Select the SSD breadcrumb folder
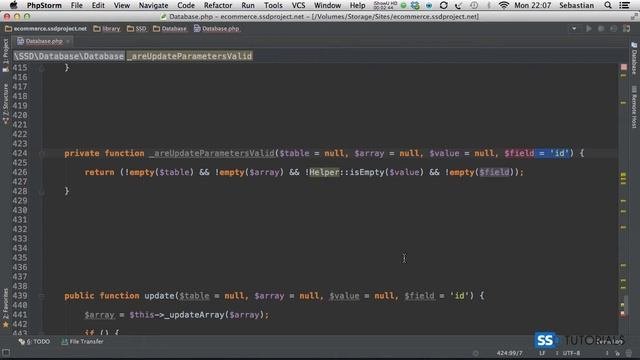This screenshot has width=640, height=360. click(x=137, y=29)
